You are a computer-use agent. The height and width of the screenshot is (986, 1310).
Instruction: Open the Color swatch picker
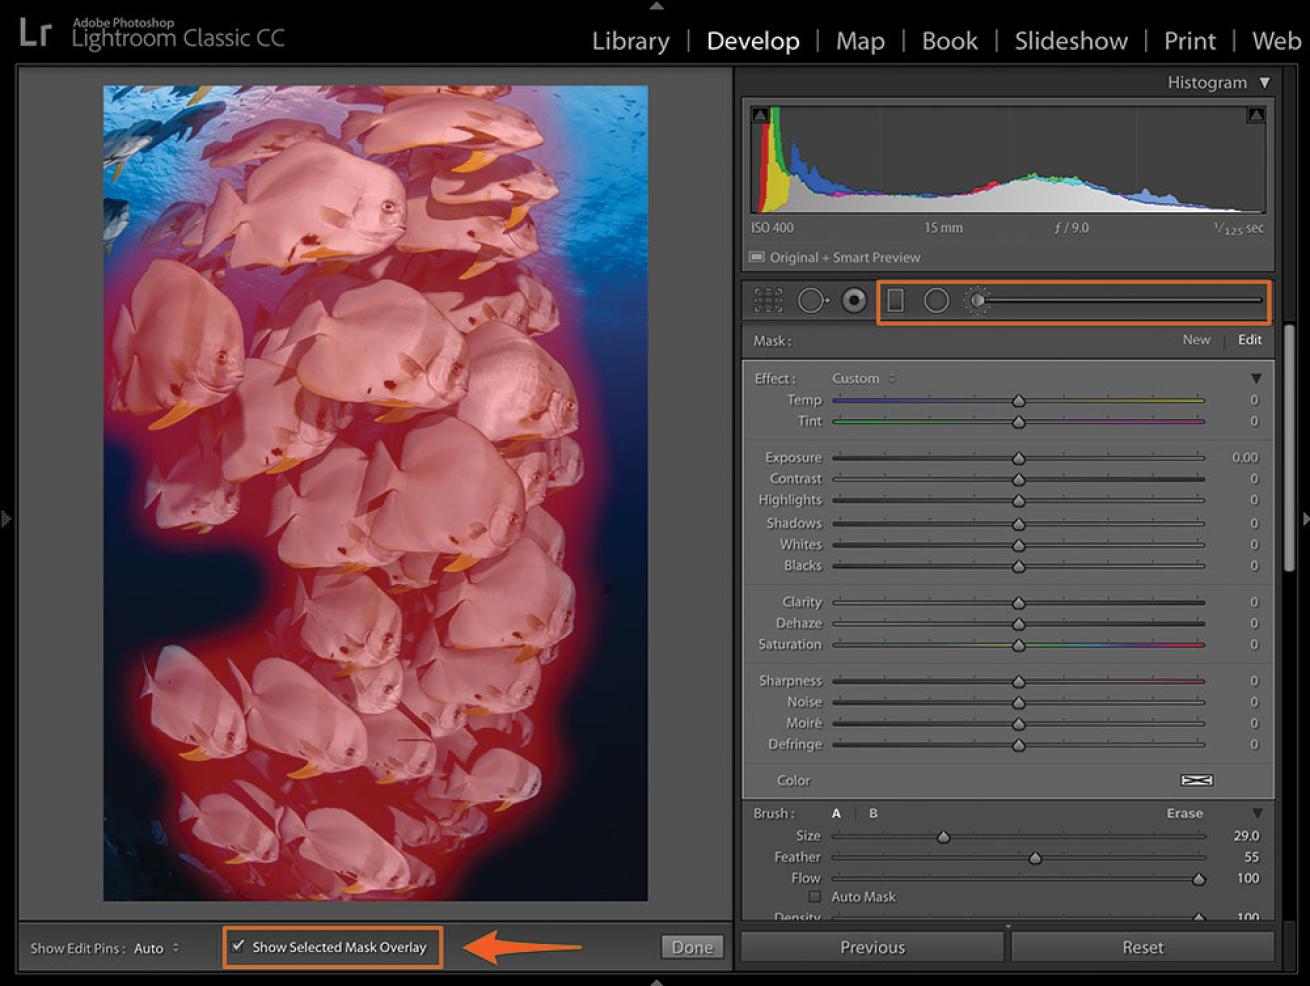pyautogui.click(x=1196, y=780)
